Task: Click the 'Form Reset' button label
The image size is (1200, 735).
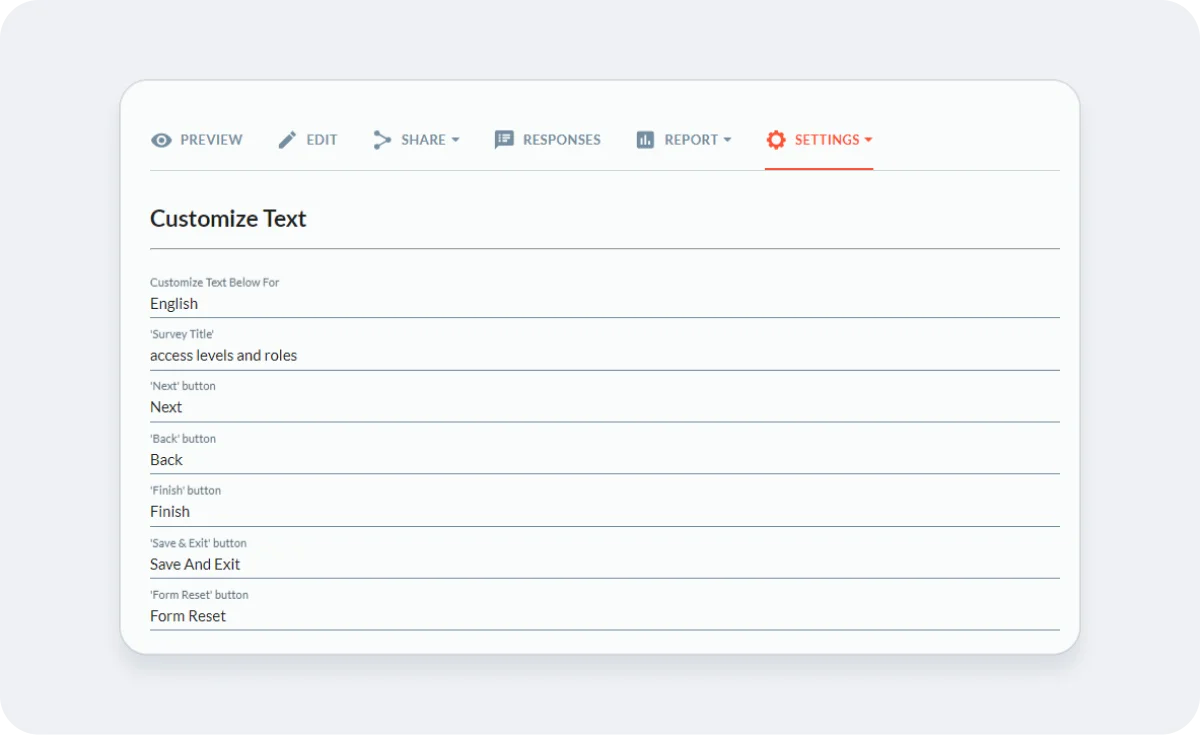Action: click(199, 595)
